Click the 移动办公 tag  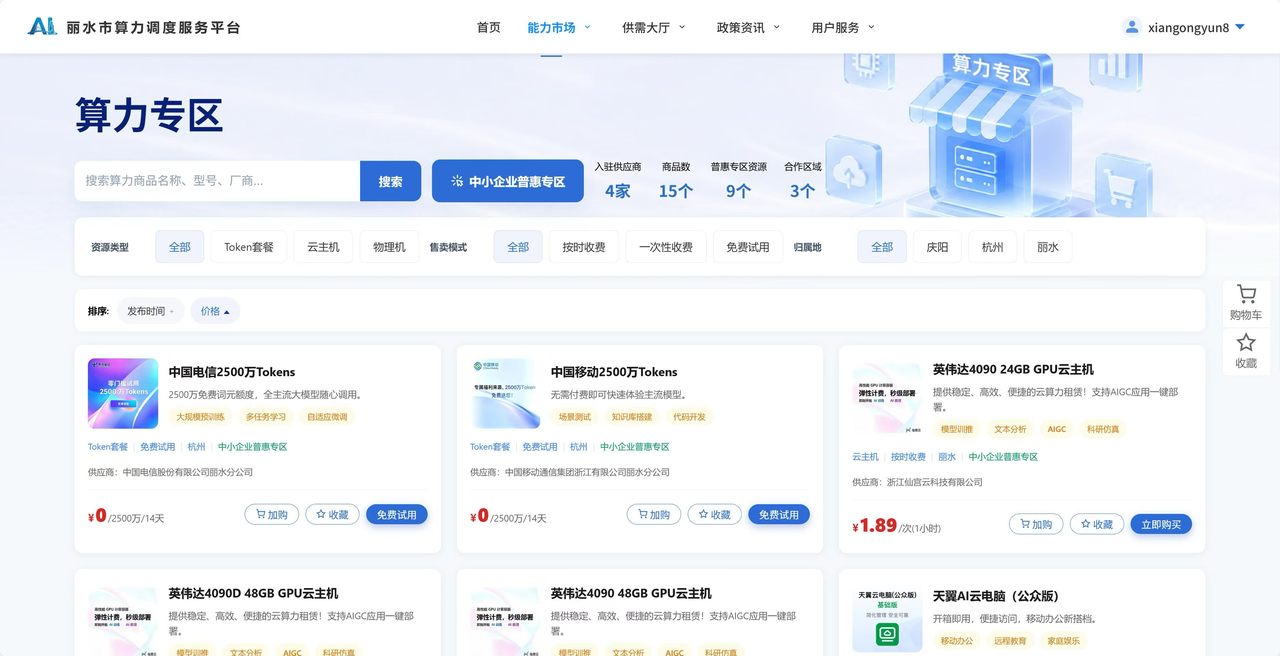957,641
